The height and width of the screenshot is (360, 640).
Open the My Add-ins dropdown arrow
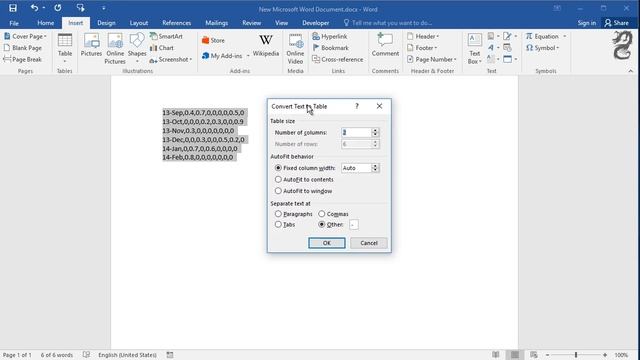pos(248,56)
